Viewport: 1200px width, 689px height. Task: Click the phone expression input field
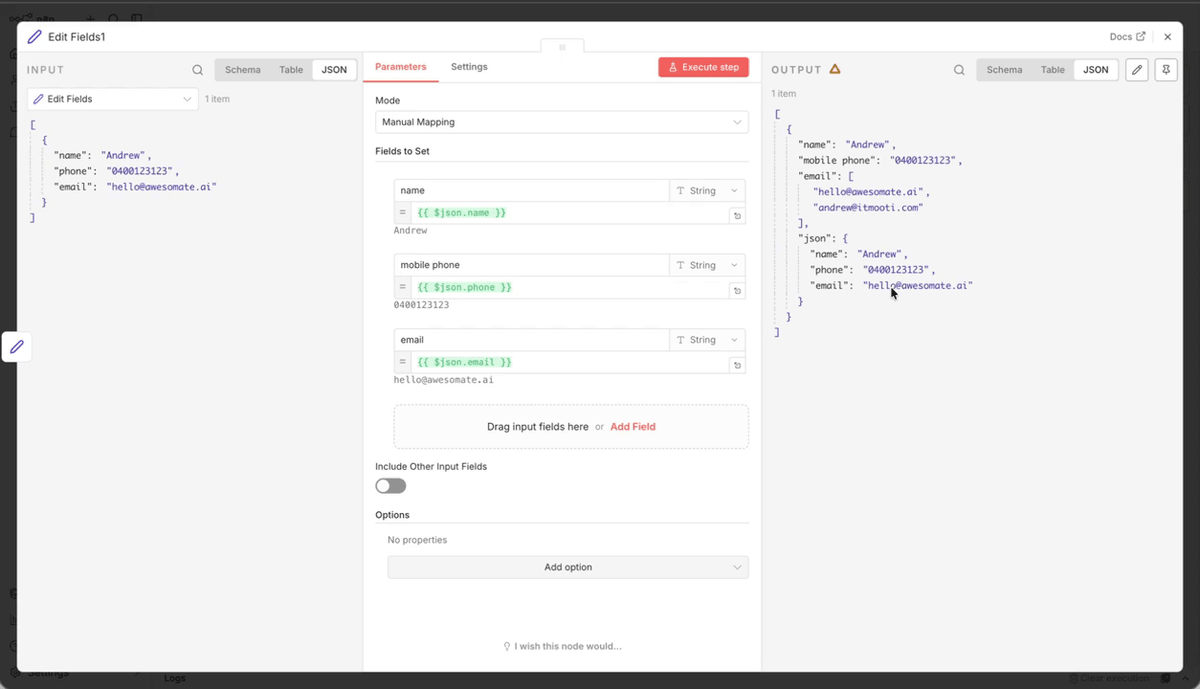560,287
